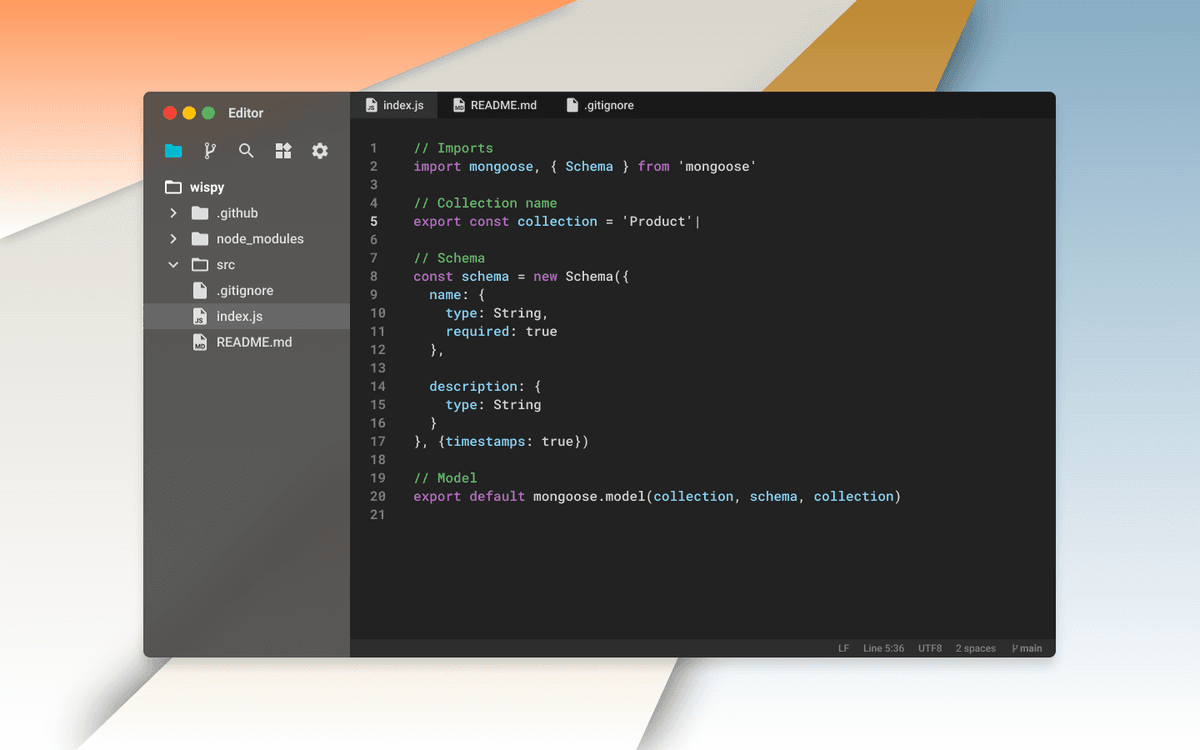Switch to the .gitignore tab

coord(600,105)
